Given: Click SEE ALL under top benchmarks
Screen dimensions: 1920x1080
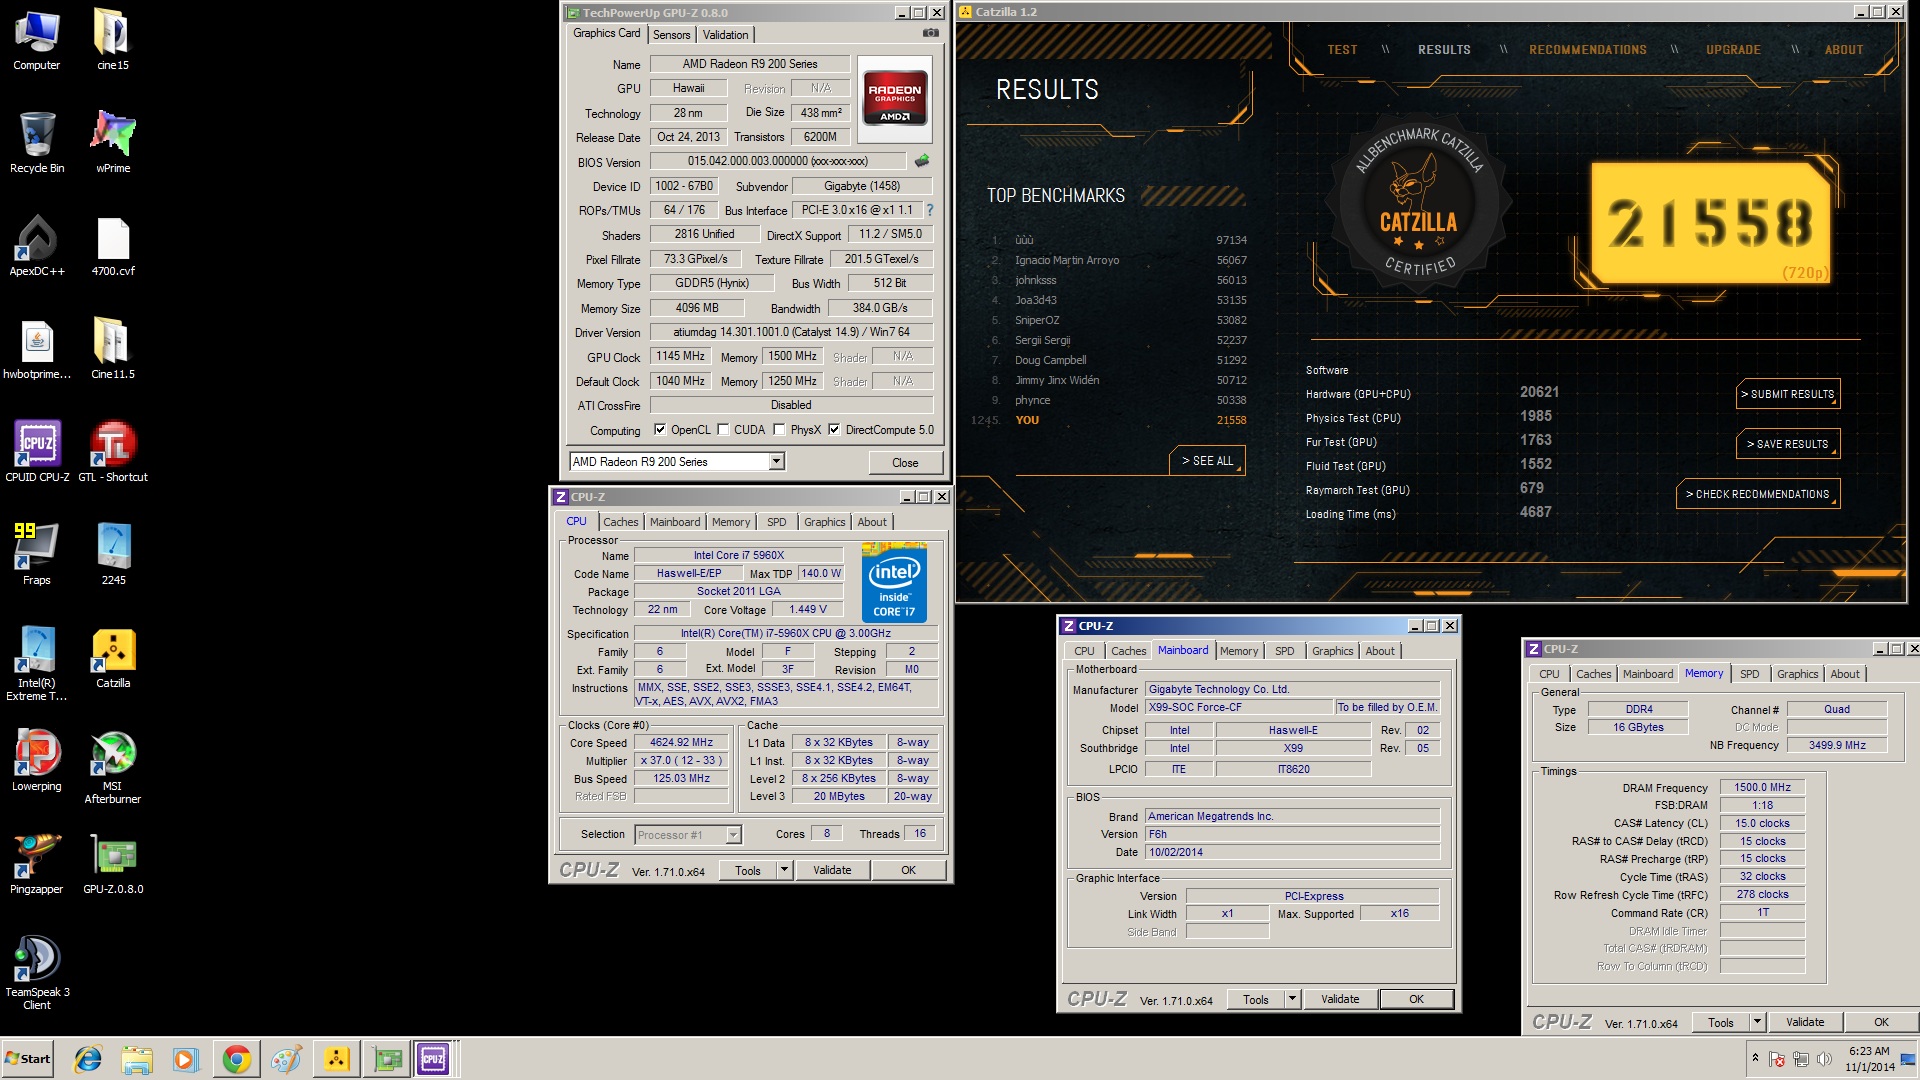Looking at the screenshot, I should (x=1207, y=461).
